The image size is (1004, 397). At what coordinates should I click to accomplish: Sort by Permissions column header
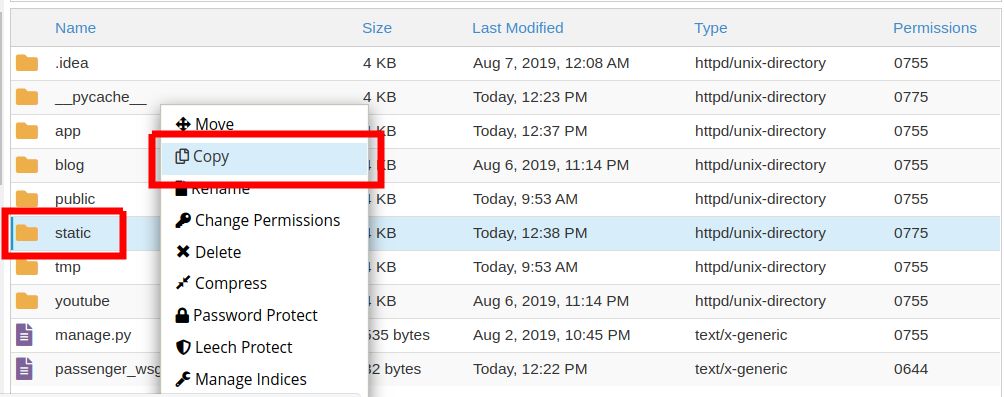point(935,28)
